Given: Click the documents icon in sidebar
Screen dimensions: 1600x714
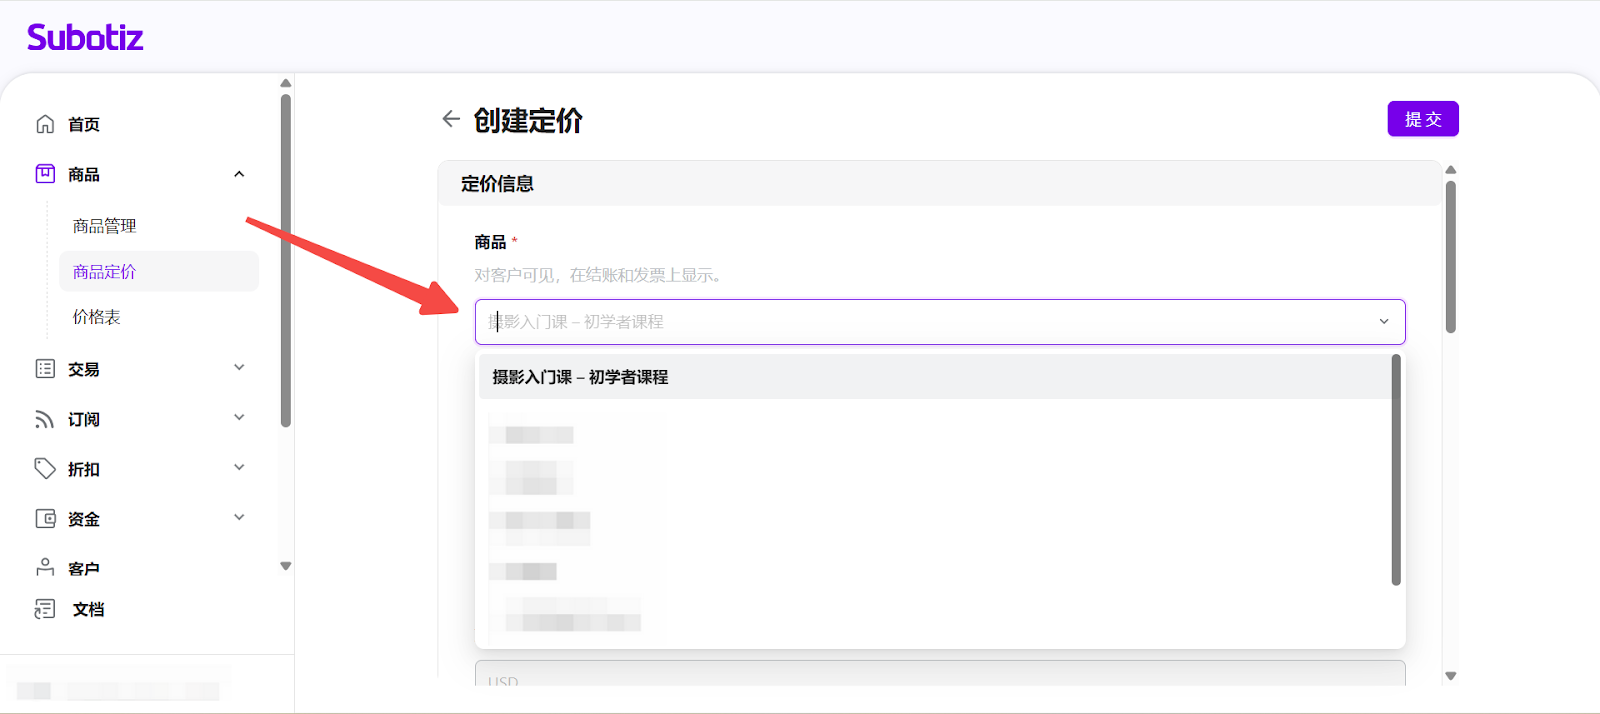Looking at the screenshot, I should pyautogui.click(x=45, y=609).
